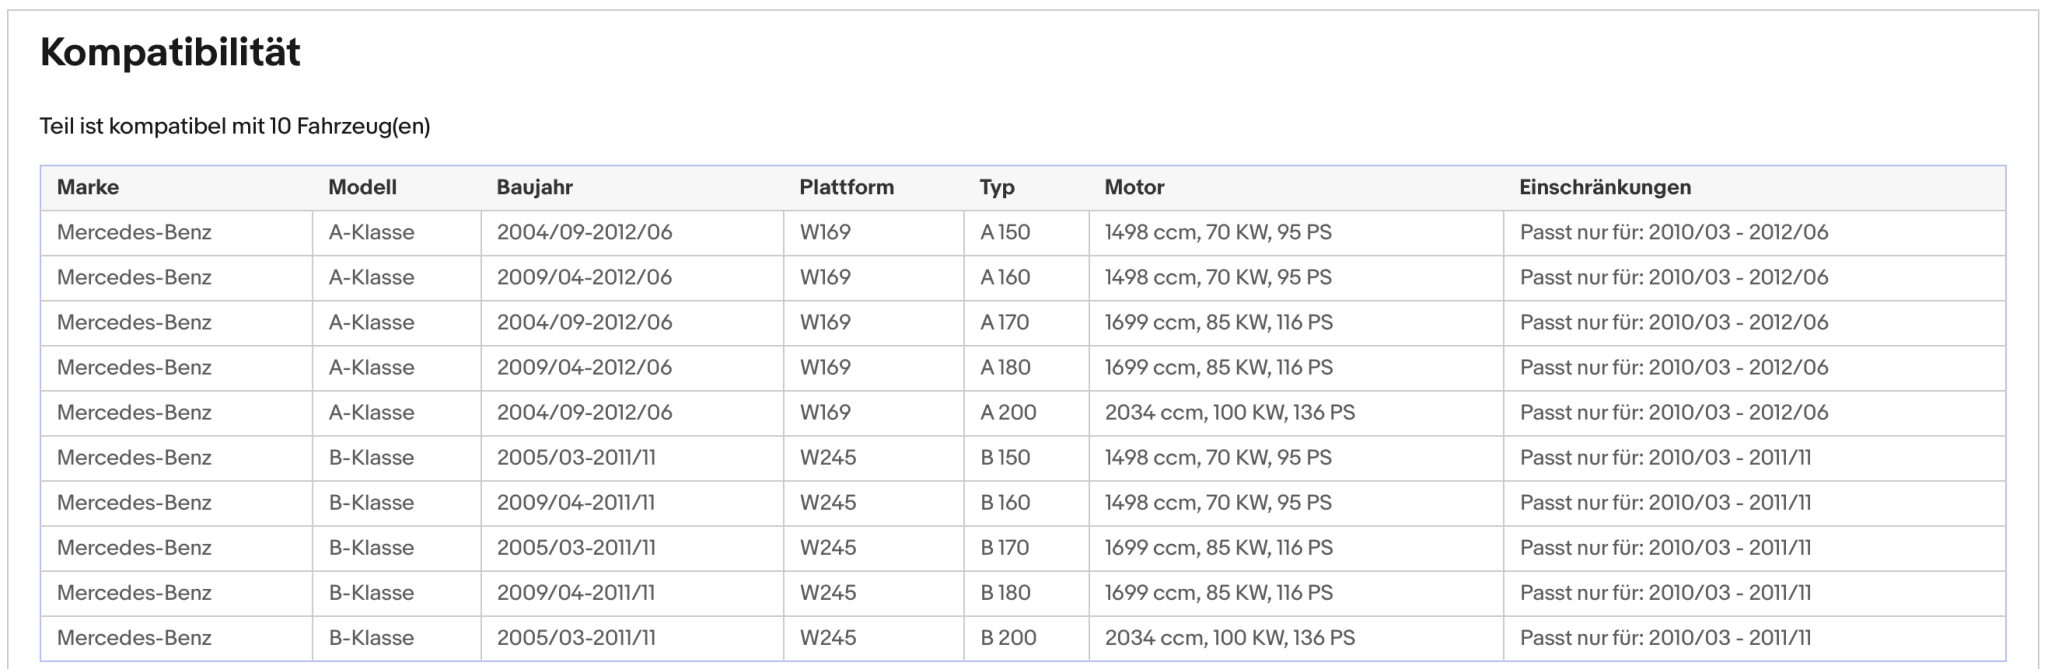Viewport: 2048px width, 669px height.
Task: Click the Plattform column header
Action: click(x=846, y=187)
